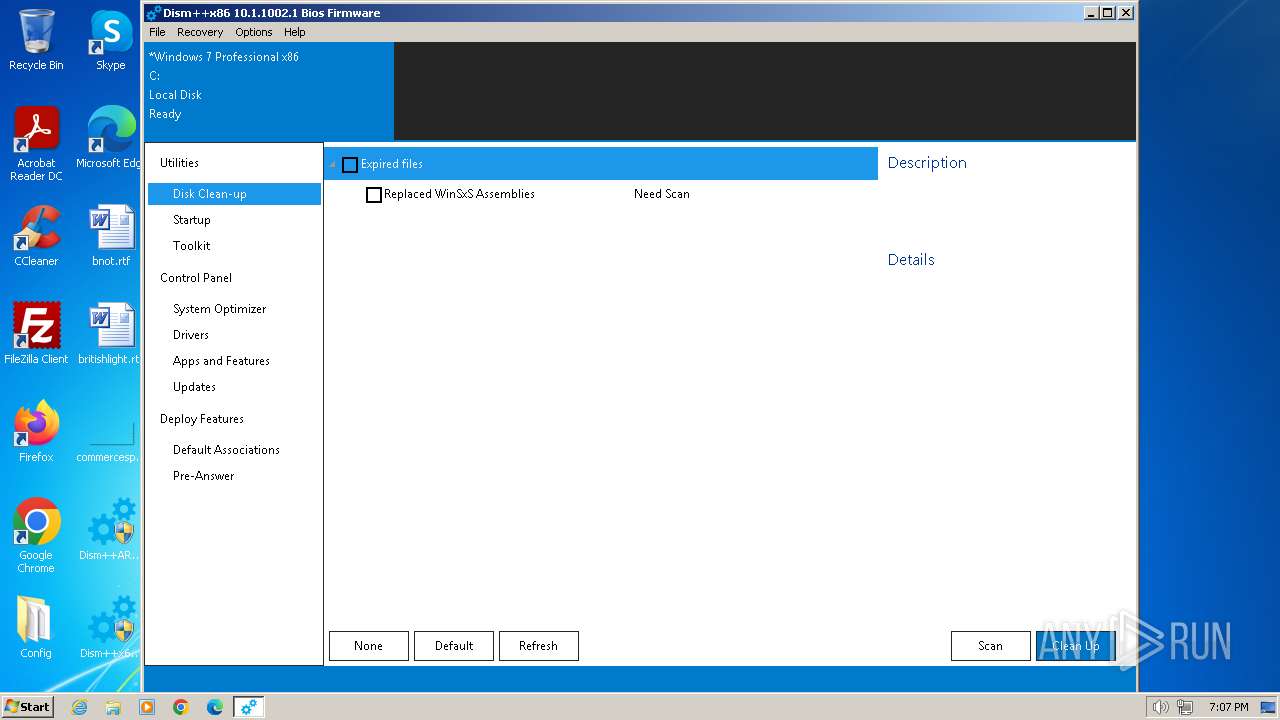The height and width of the screenshot is (720, 1280).
Task: Click the Deploy Features heading in sidebar
Action: click(x=202, y=419)
